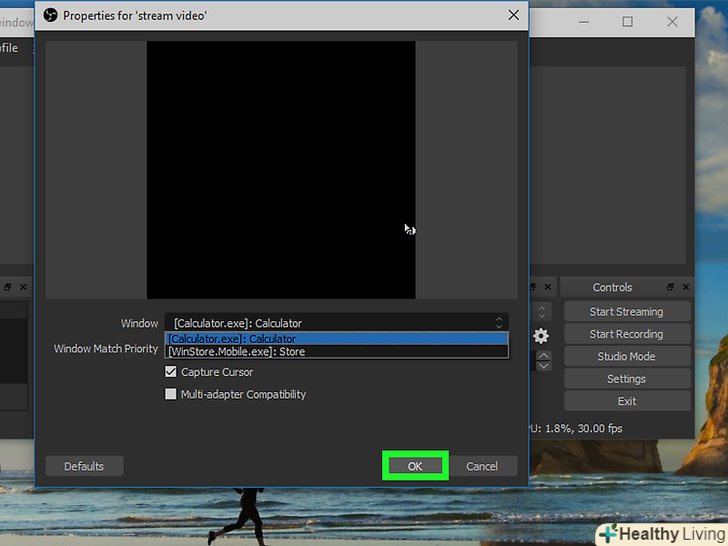Undock the Controls panel
This screenshot has height=546, width=728.
click(670, 287)
